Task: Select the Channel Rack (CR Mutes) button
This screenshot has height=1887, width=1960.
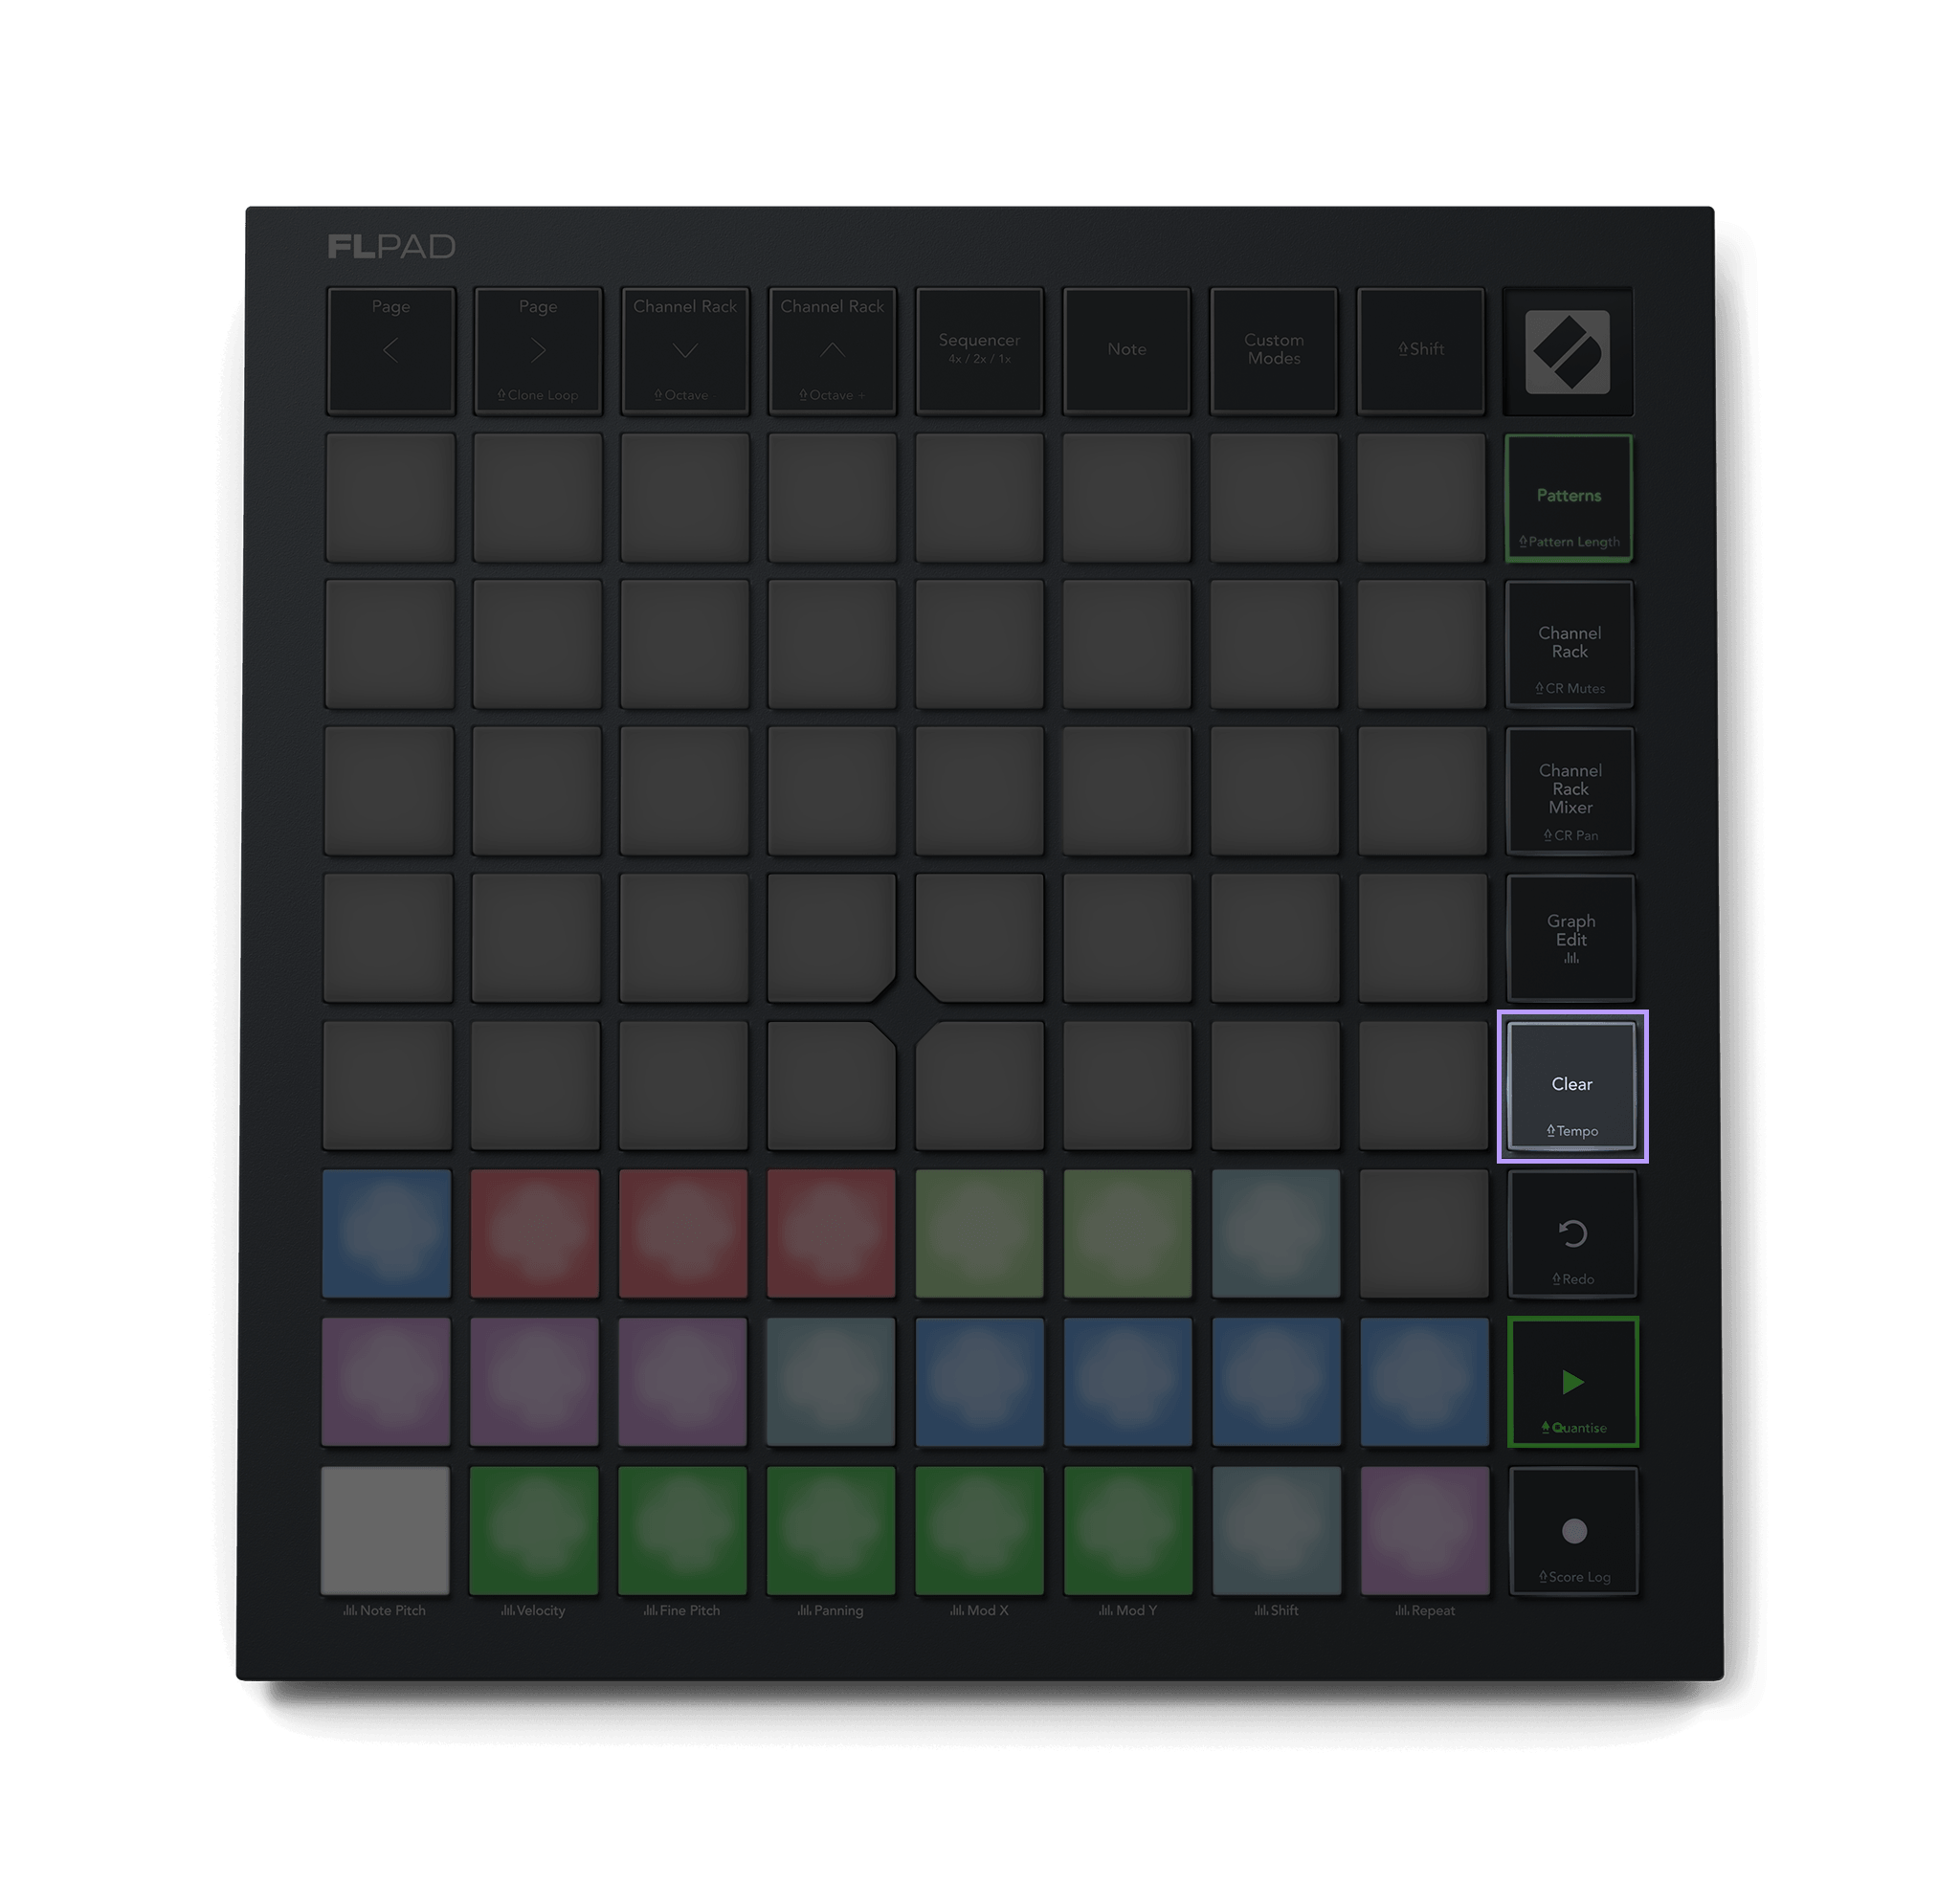Action: (x=1570, y=644)
